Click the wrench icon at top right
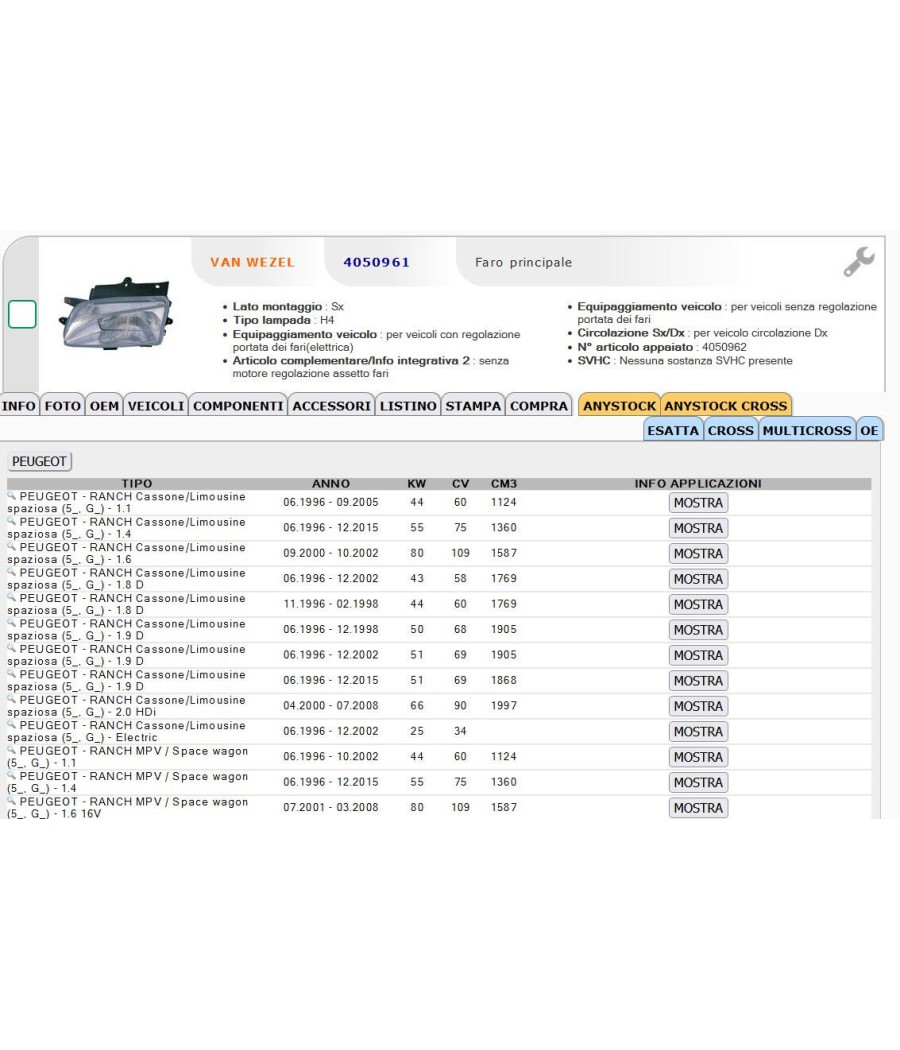 click(858, 261)
